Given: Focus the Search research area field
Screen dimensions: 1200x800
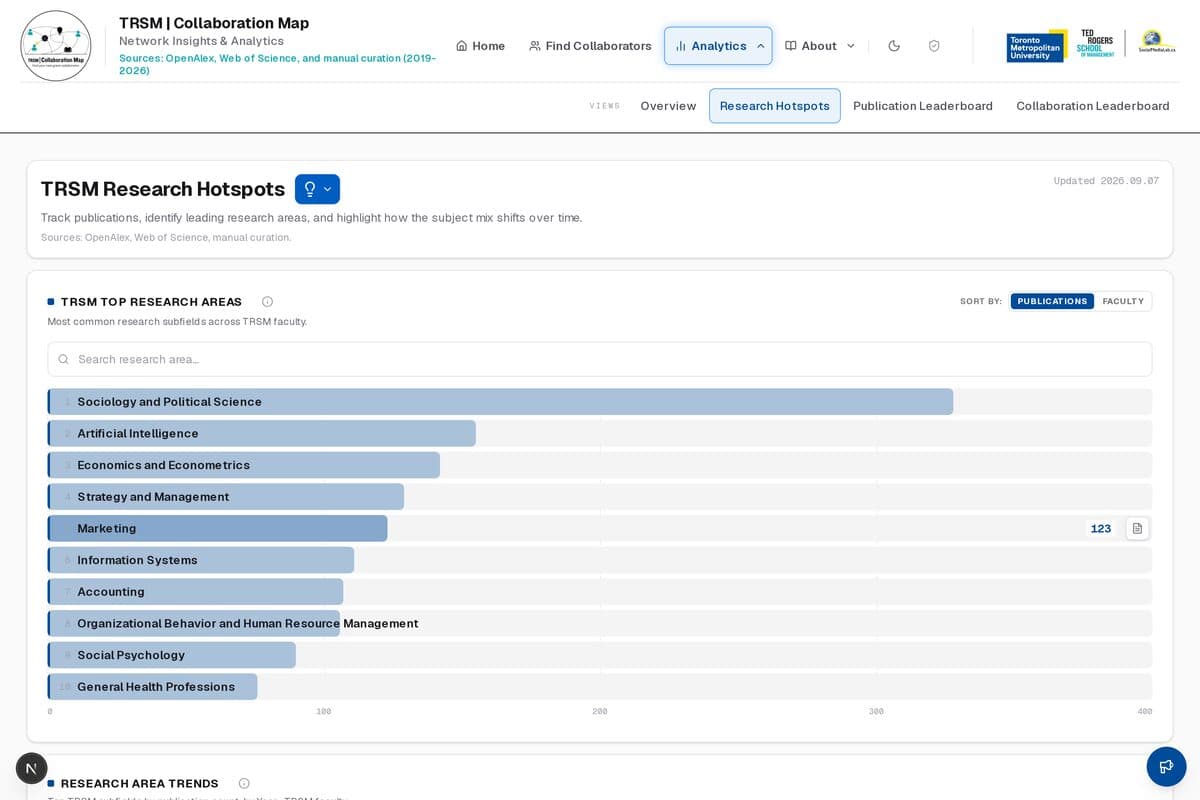Looking at the screenshot, I should [600, 359].
